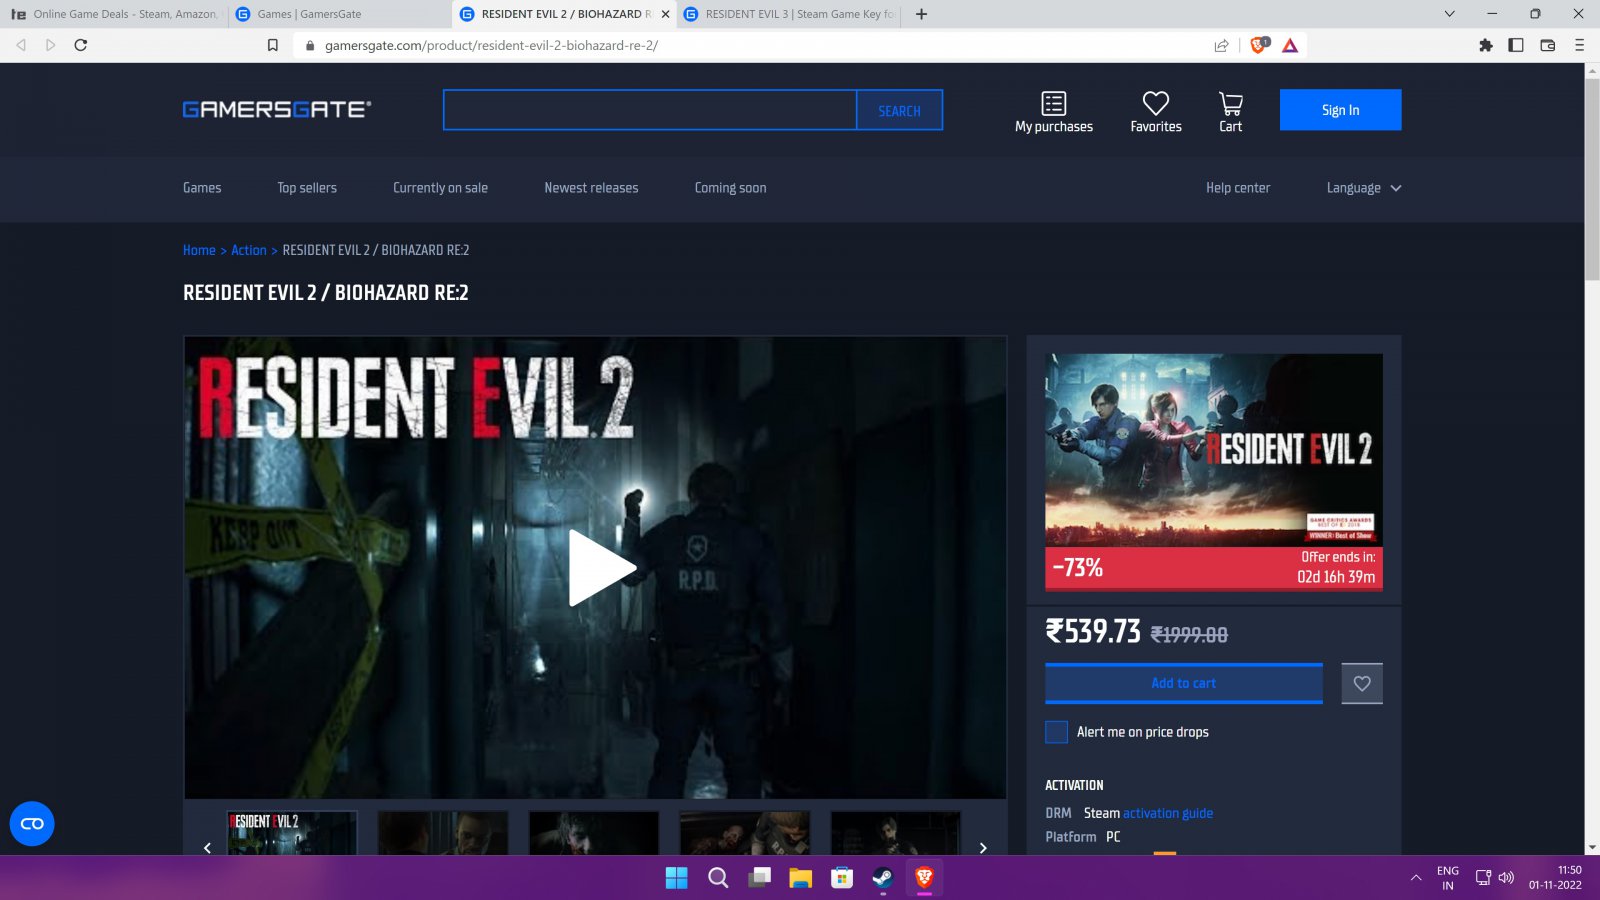Open My purchases list icon
The width and height of the screenshot is (1600, 900).
tap(1054, 103)
